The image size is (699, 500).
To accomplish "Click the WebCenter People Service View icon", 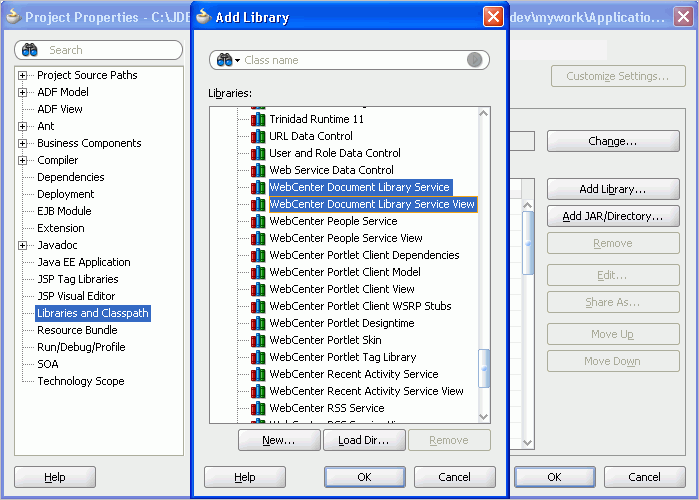I will (258, 238).
